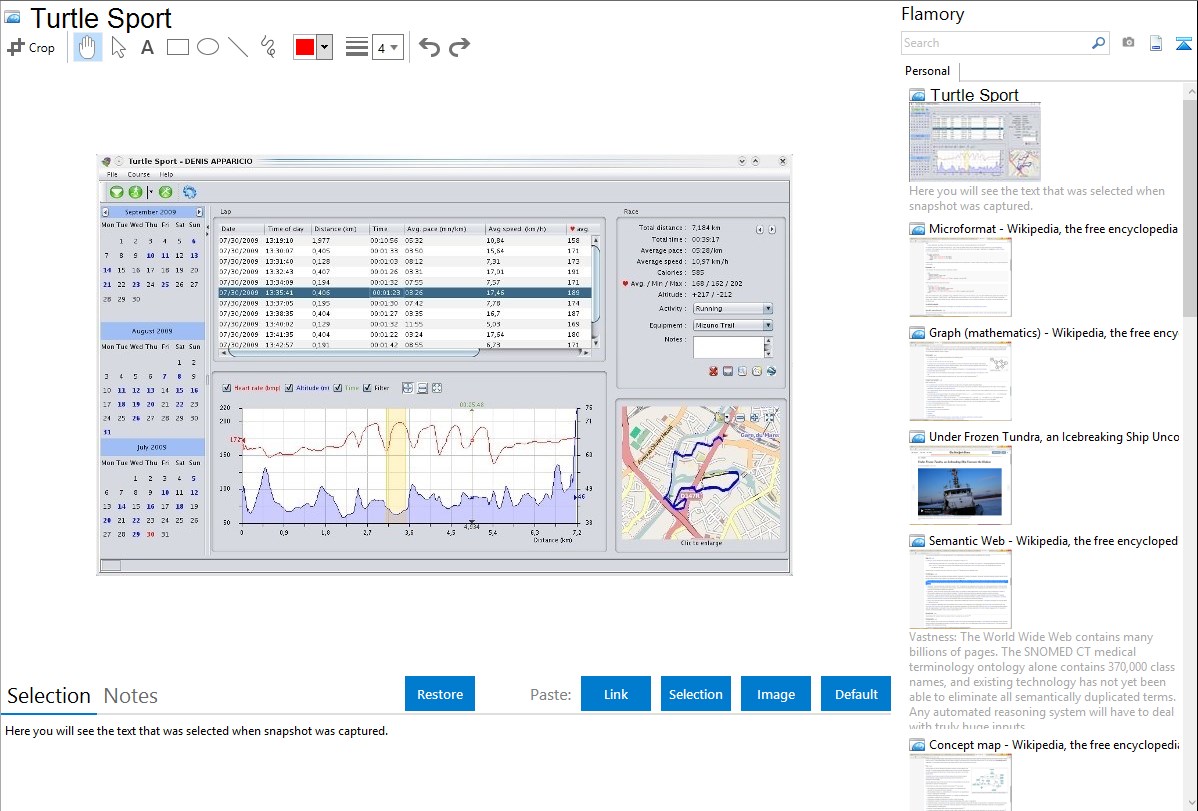The image size is (1198, 811).
Task: Click the camera snapshot icon
Action: (1128, 43)
